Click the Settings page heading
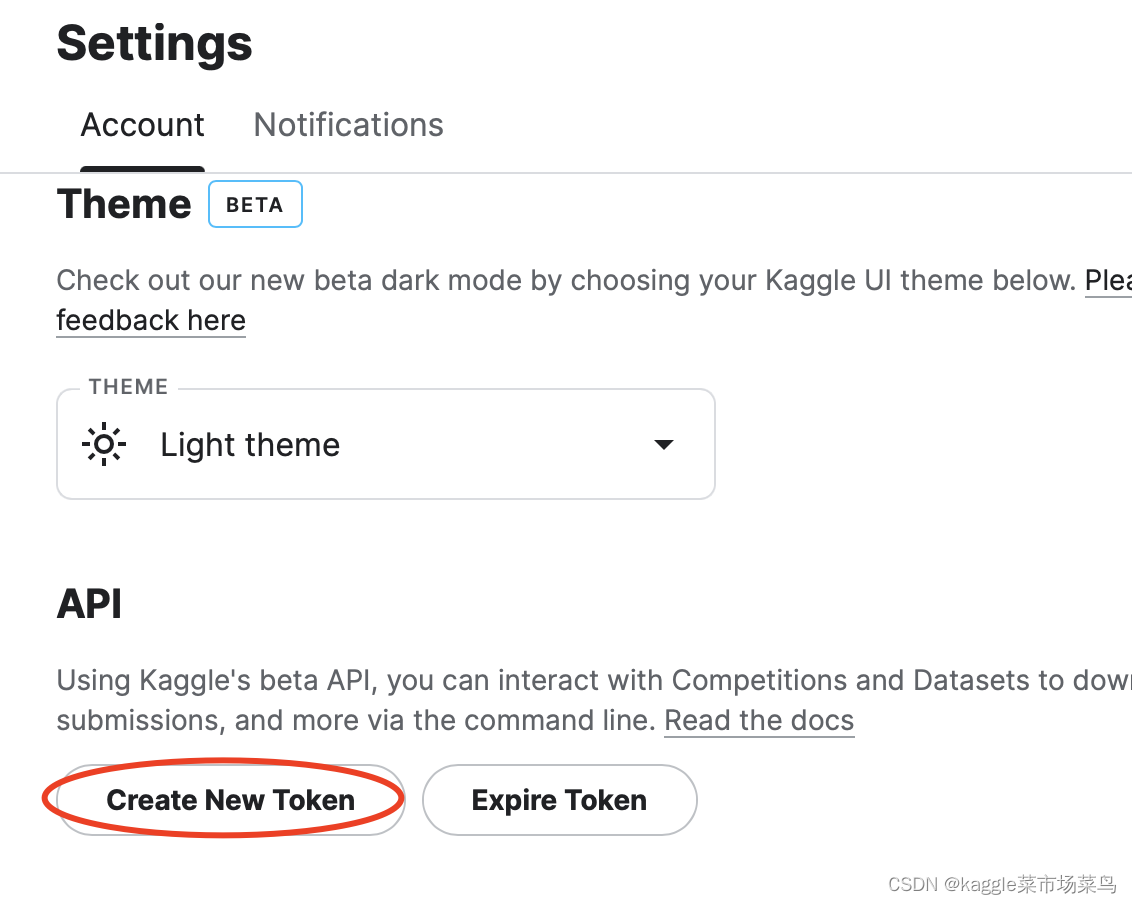The height and width of the screenshot is (904, 1132). click(154, 44)
